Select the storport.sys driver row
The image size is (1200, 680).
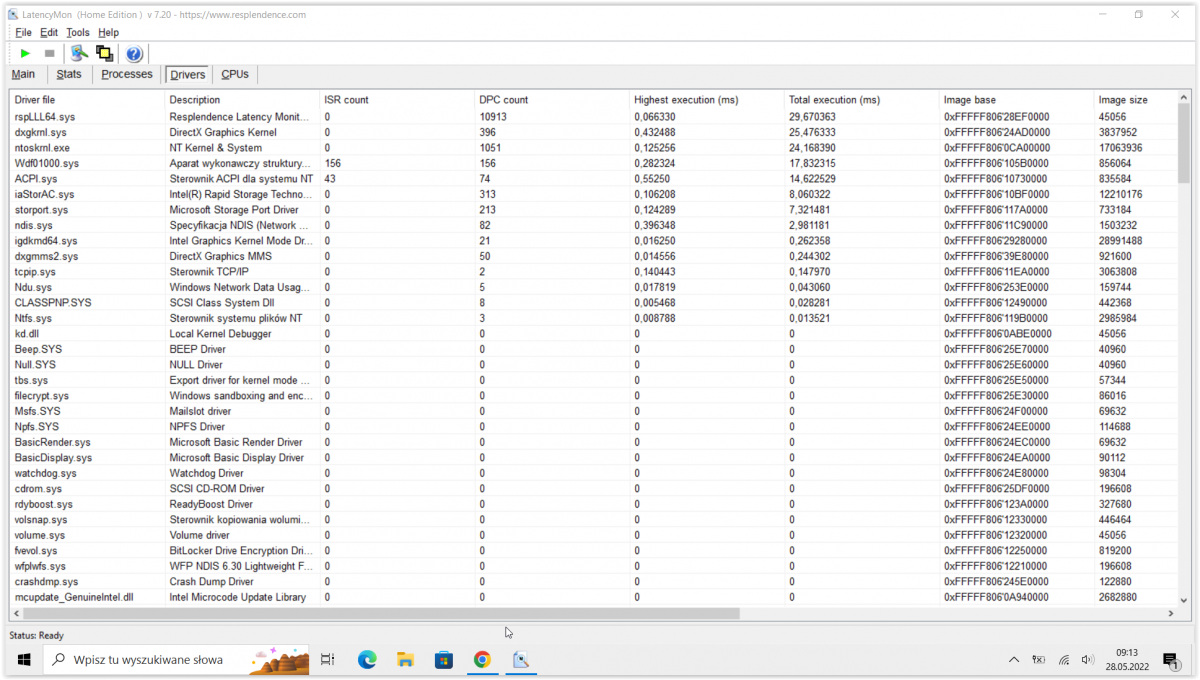tap(593, 210)
